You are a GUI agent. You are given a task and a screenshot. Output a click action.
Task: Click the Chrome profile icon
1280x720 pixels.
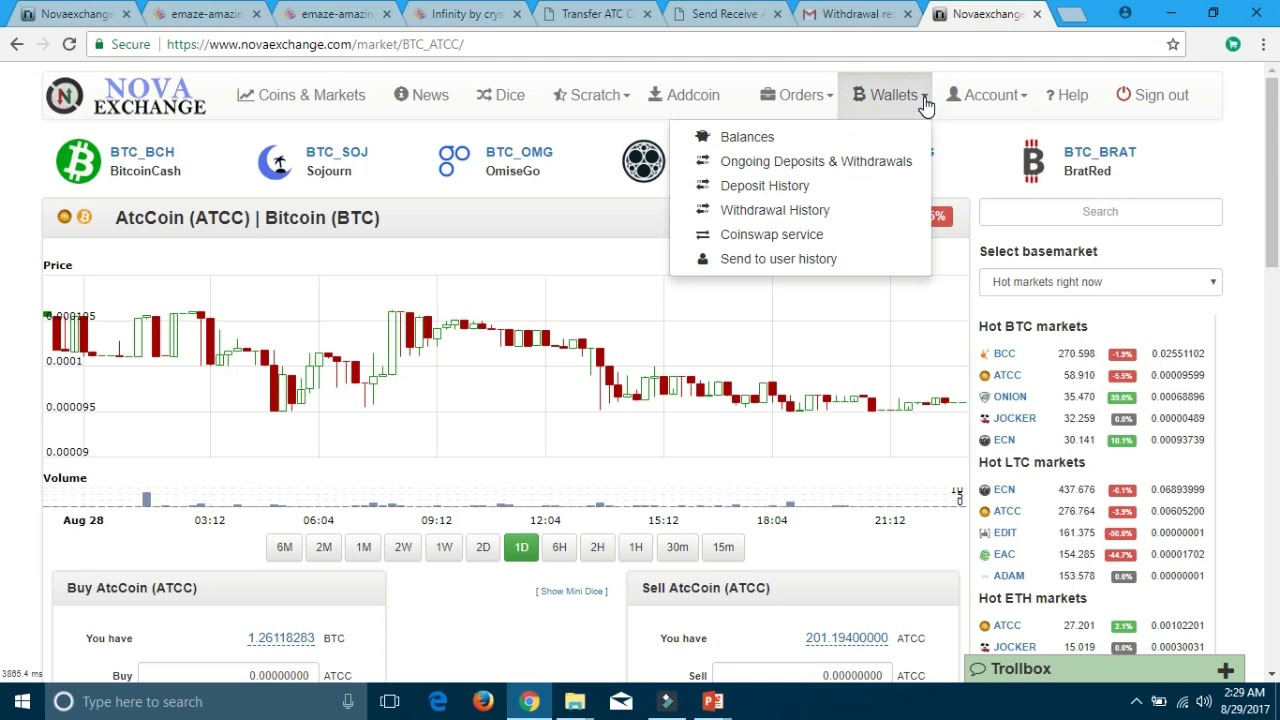point(1125,13)
